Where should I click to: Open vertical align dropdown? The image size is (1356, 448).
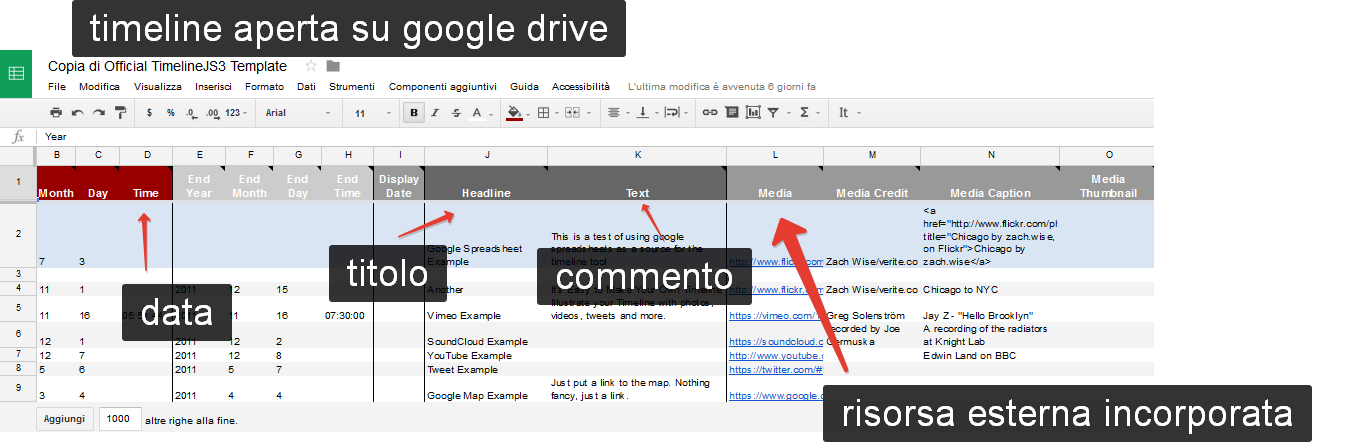[646, 113]
